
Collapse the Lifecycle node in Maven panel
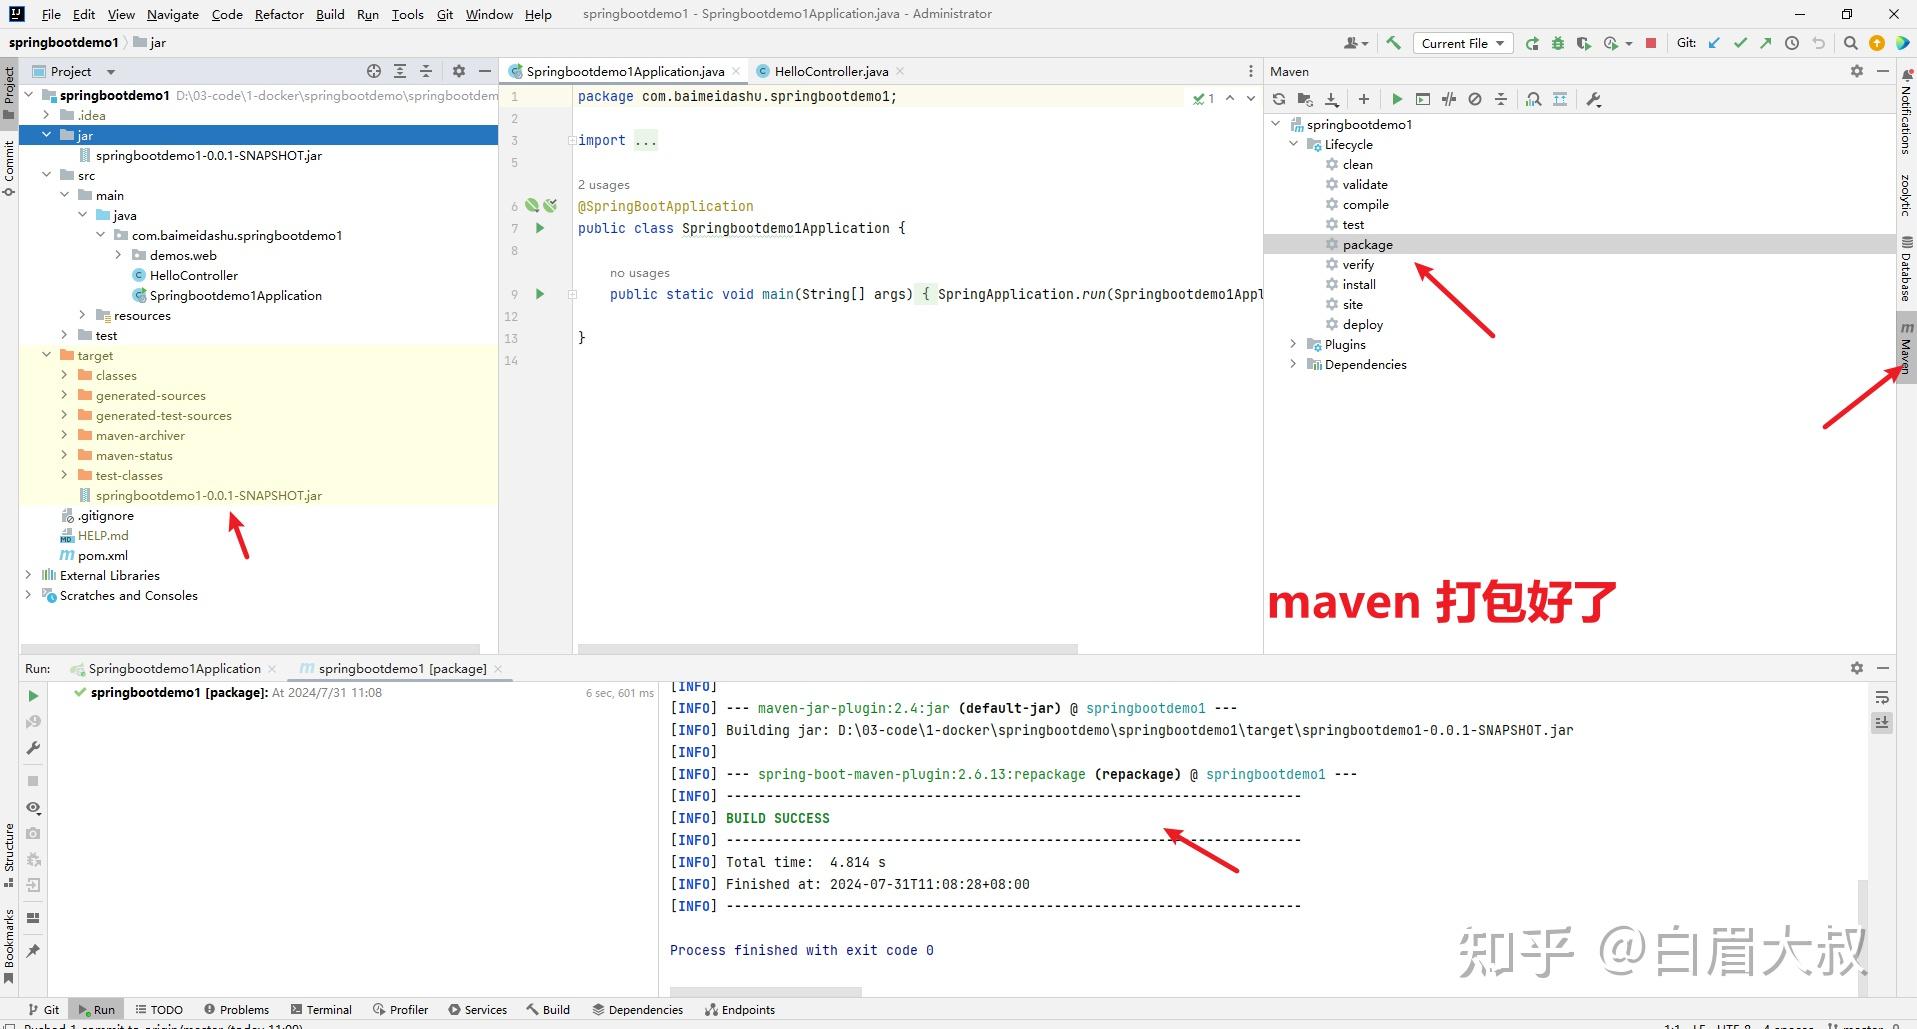point(1294,144)
